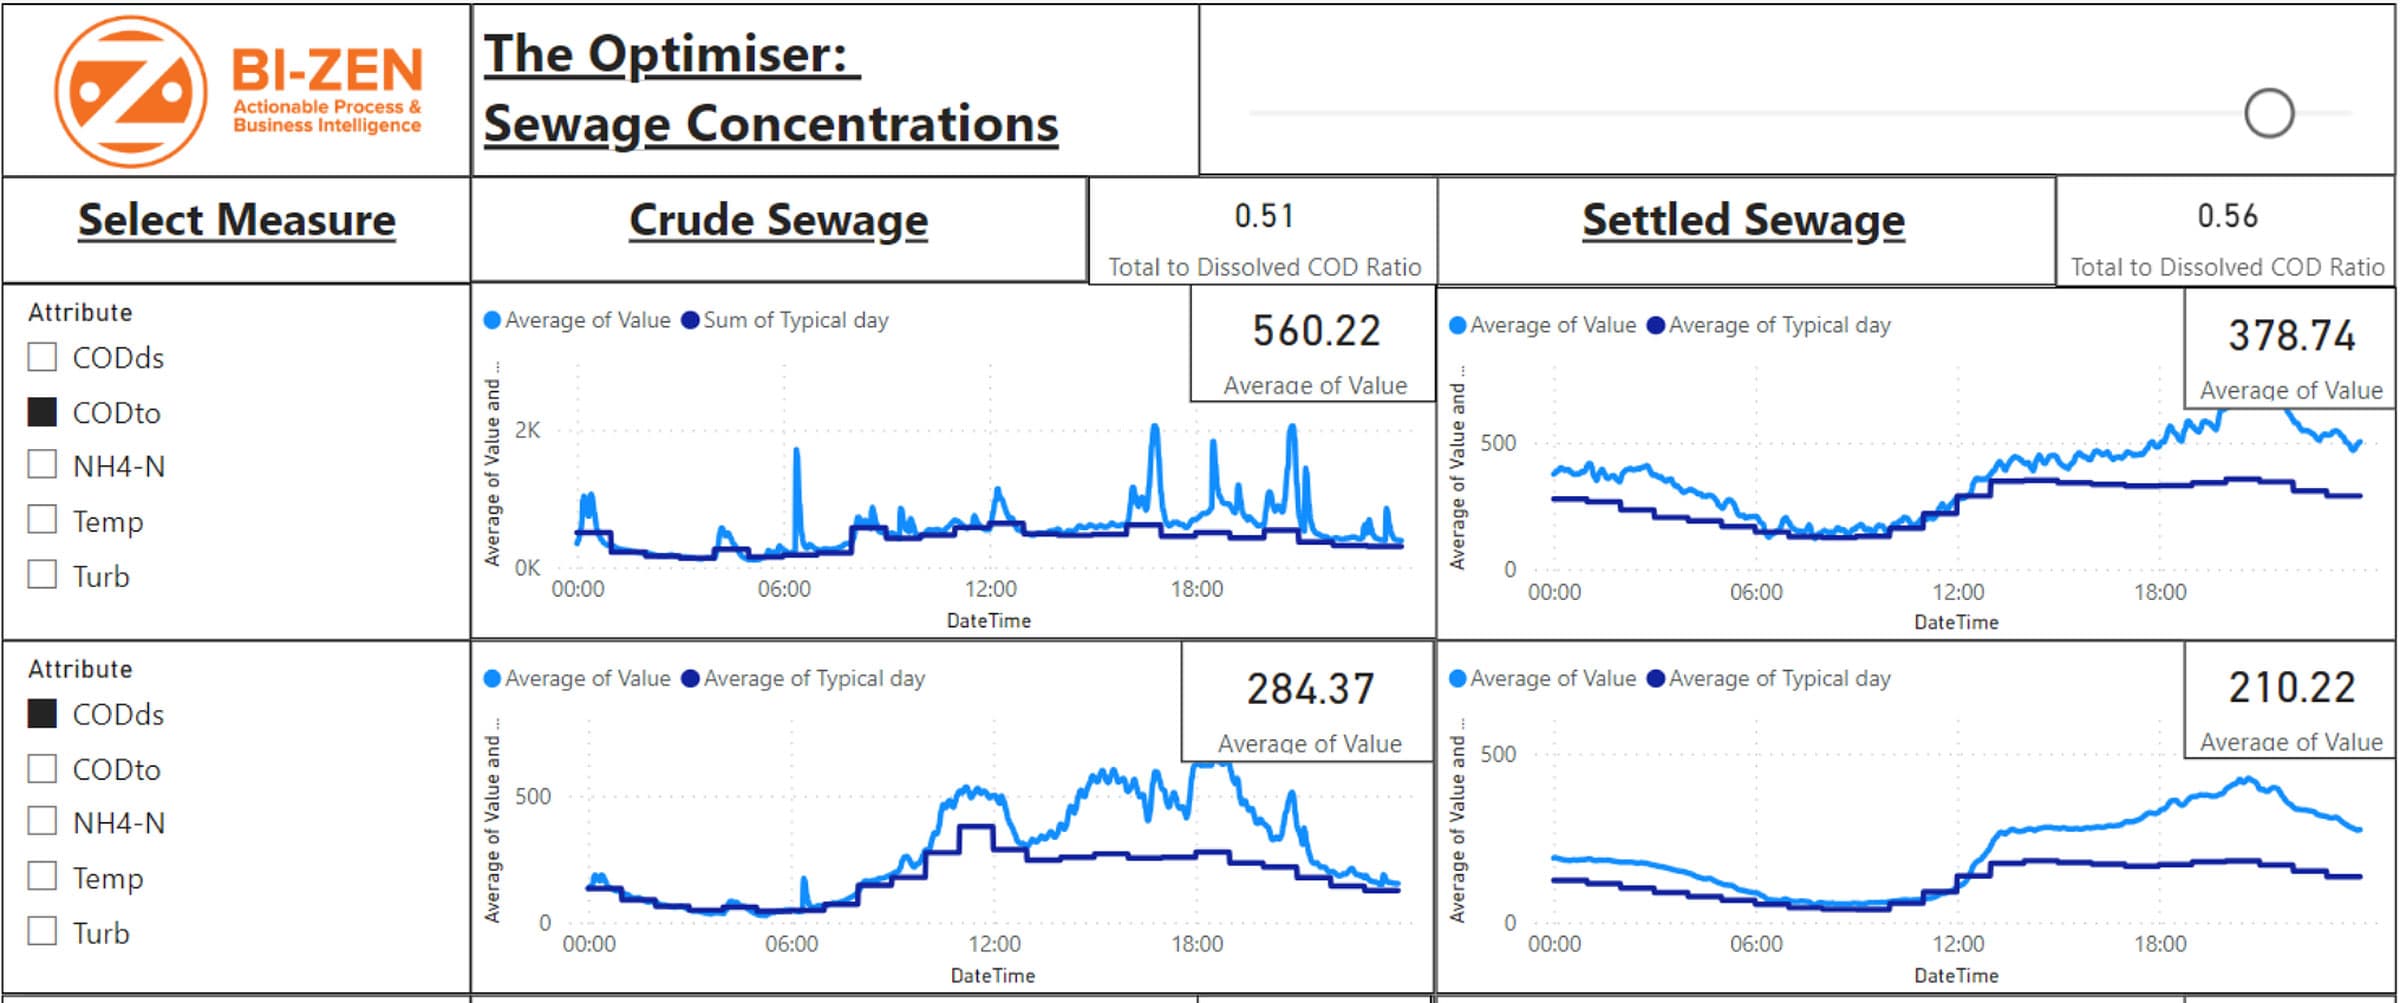Screen dimensions: 2400x1003
Task: Click the Select Measure heading
Action: [237, 220]
